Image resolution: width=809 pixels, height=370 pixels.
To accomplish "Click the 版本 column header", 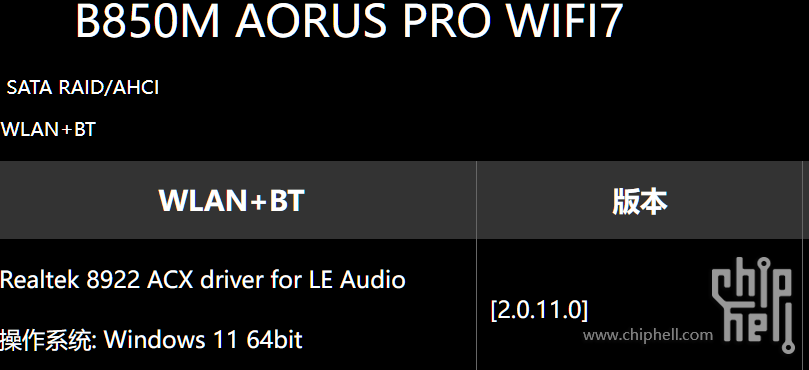I will click(x=640, y=201).
